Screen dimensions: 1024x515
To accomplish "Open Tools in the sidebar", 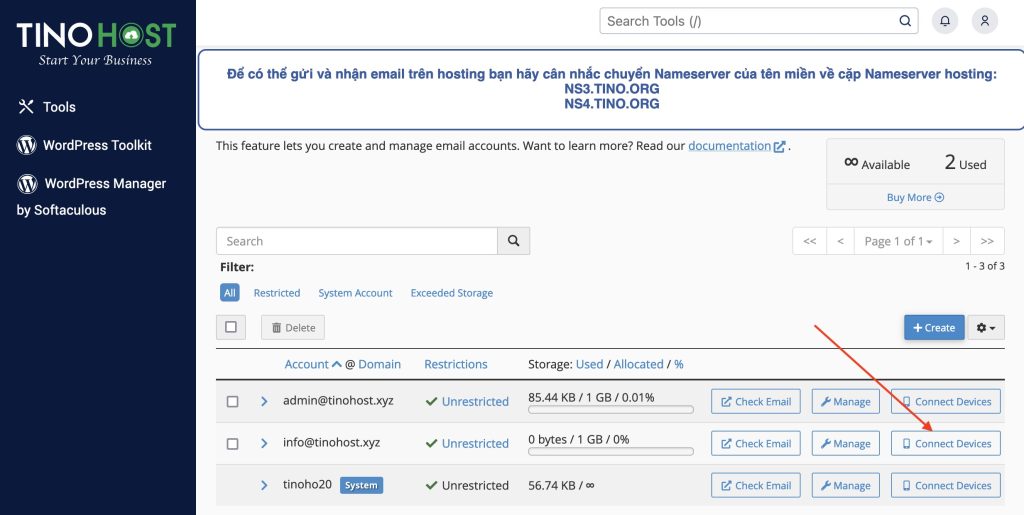I will click(46, 107).
